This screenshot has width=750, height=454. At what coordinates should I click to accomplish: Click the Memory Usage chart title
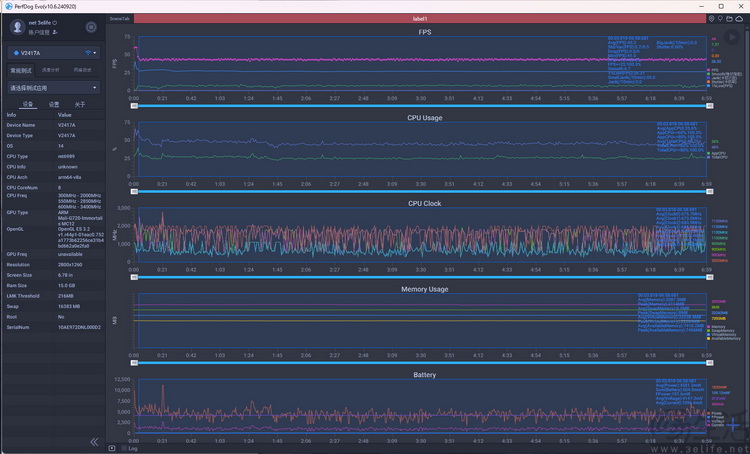coord(425,289)
